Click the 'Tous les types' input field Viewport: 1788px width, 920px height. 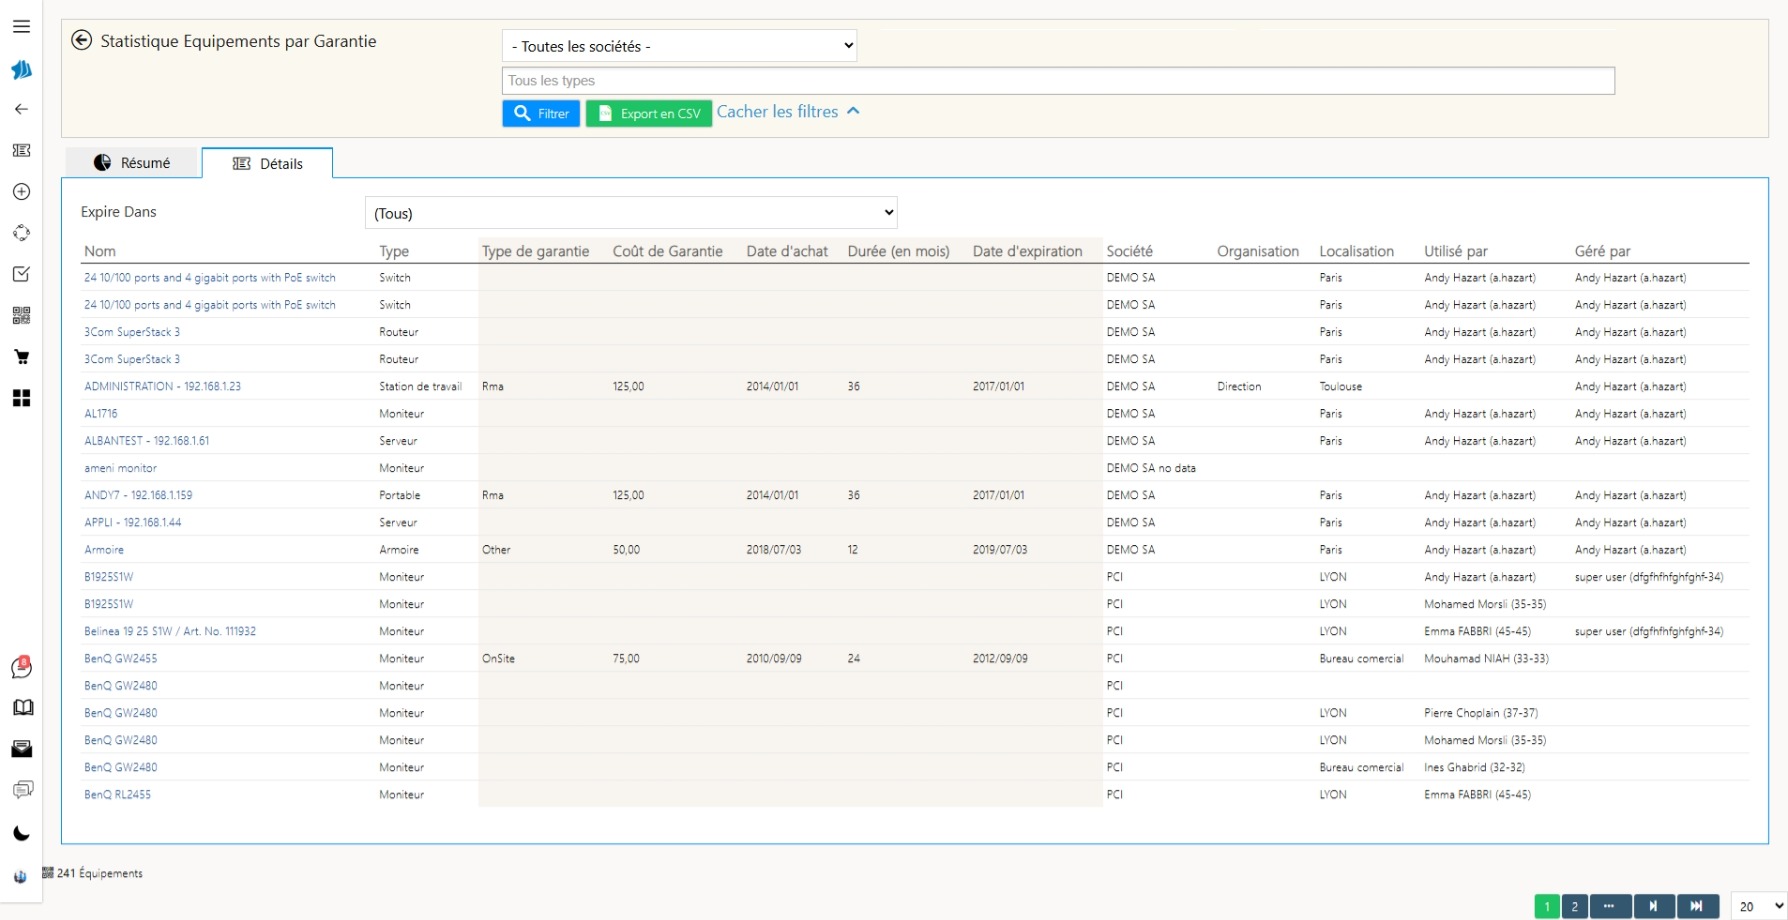click(x=1057, y=81)
